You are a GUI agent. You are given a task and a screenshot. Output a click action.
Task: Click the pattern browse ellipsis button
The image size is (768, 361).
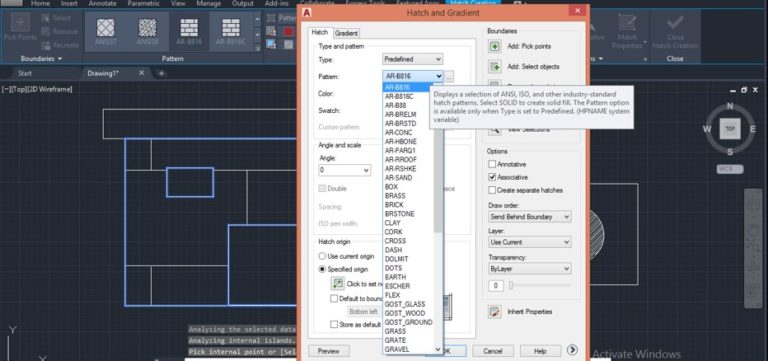click(450, 76)
